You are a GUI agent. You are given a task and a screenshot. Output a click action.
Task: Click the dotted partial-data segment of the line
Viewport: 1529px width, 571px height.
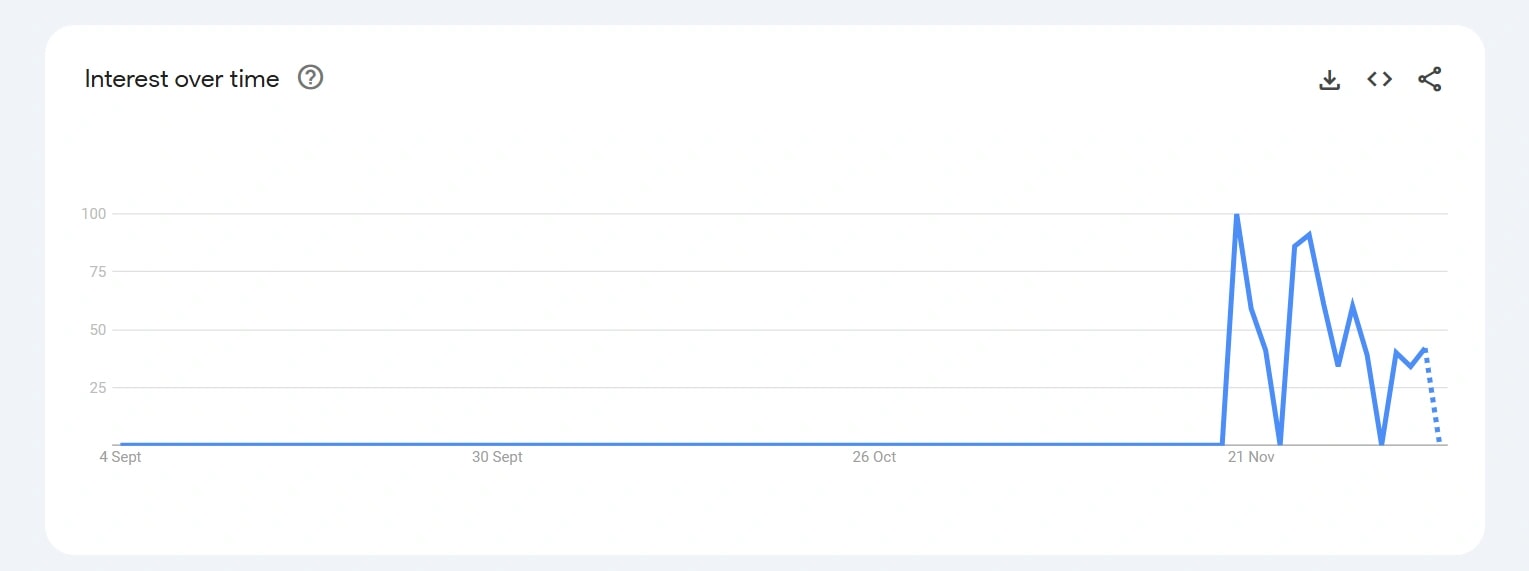tap(1432, 395)
